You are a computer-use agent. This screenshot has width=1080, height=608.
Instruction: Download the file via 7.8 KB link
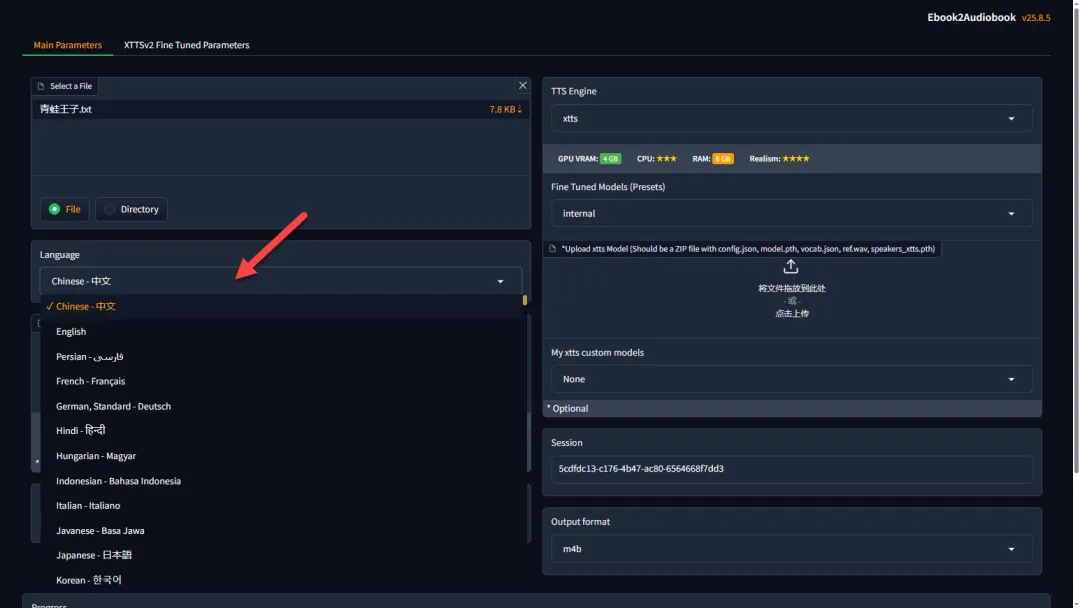pos(505,109)
